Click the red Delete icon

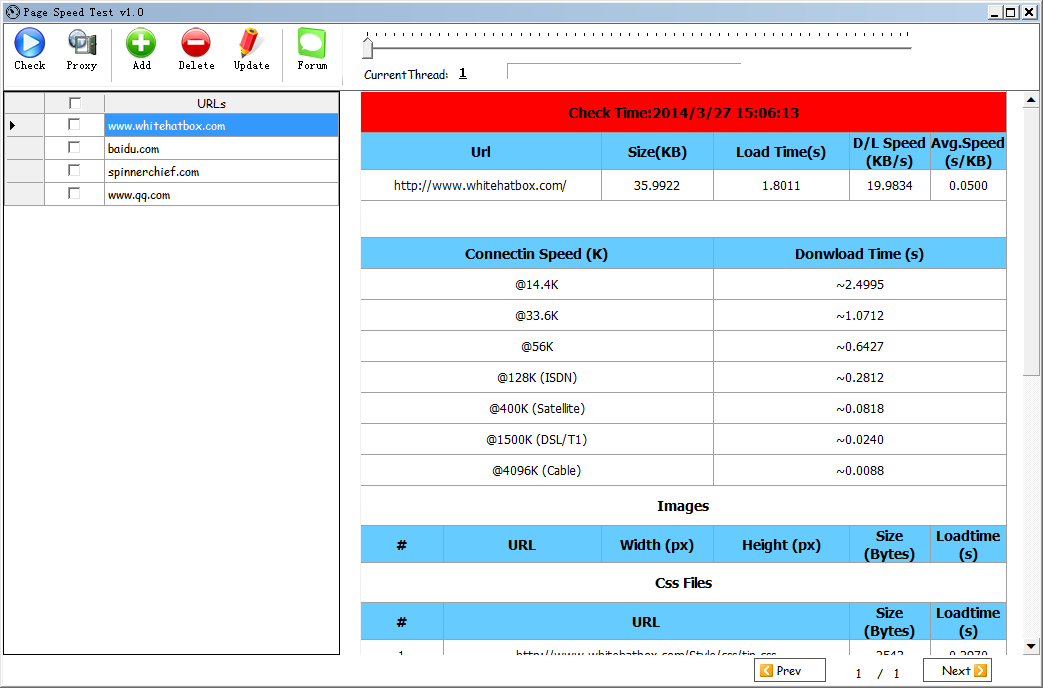pos(196,43)
